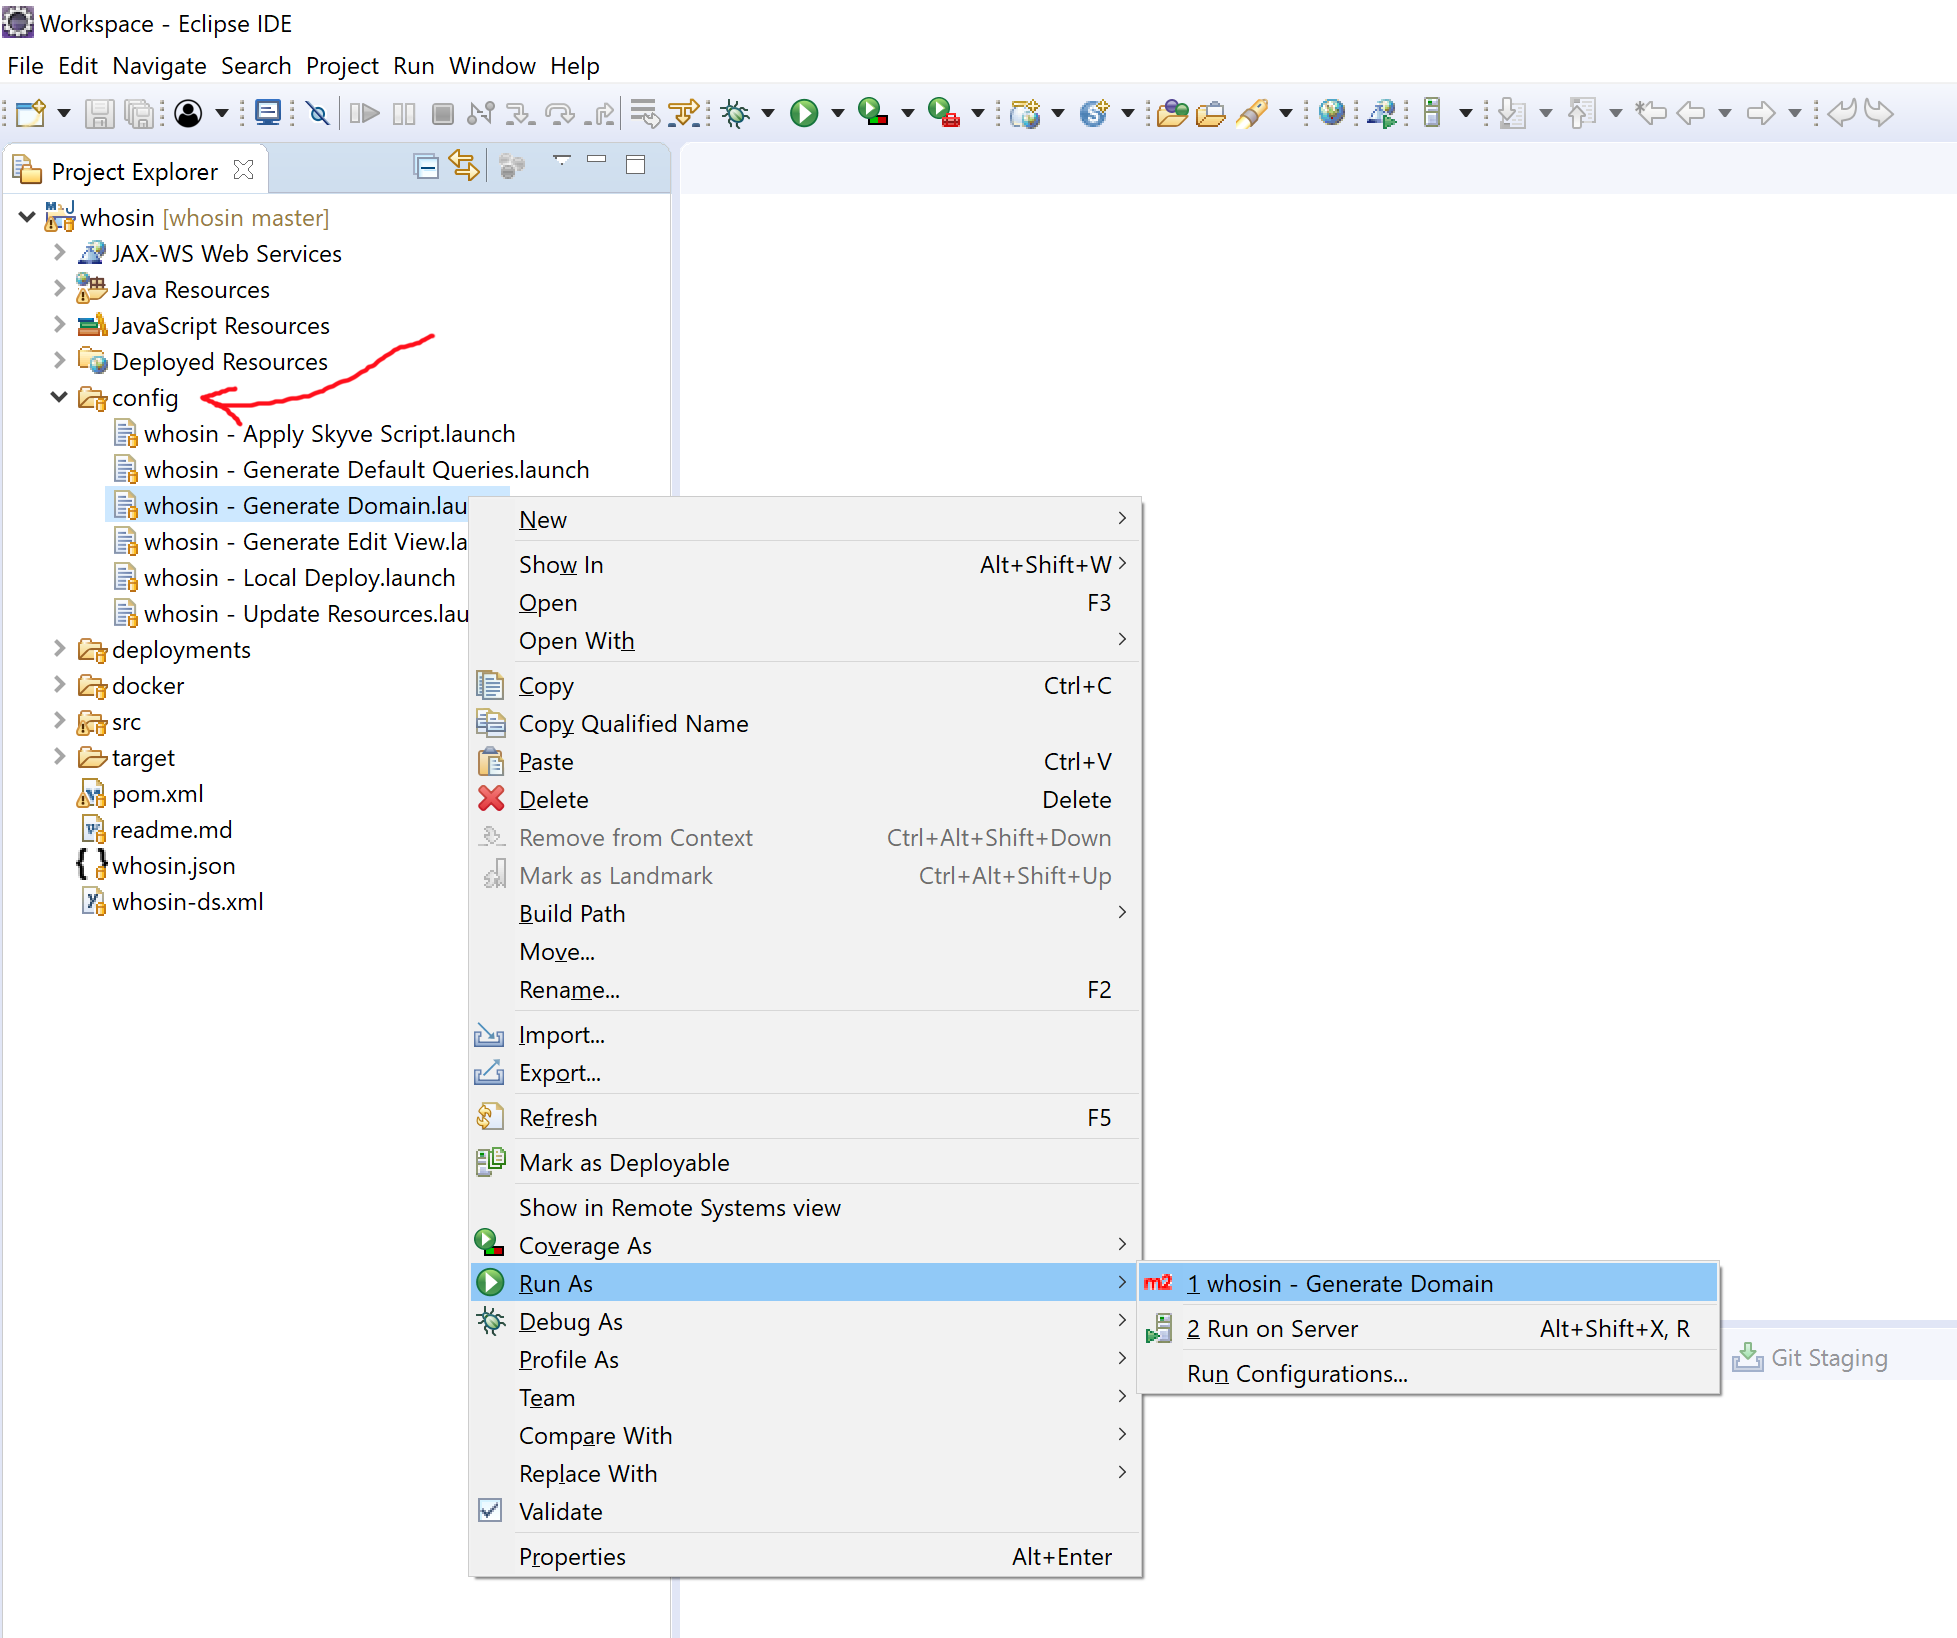This screenshot has width=1957, height=1638.
Task: Click the Run External Tools icon
Action: (943, 113)
